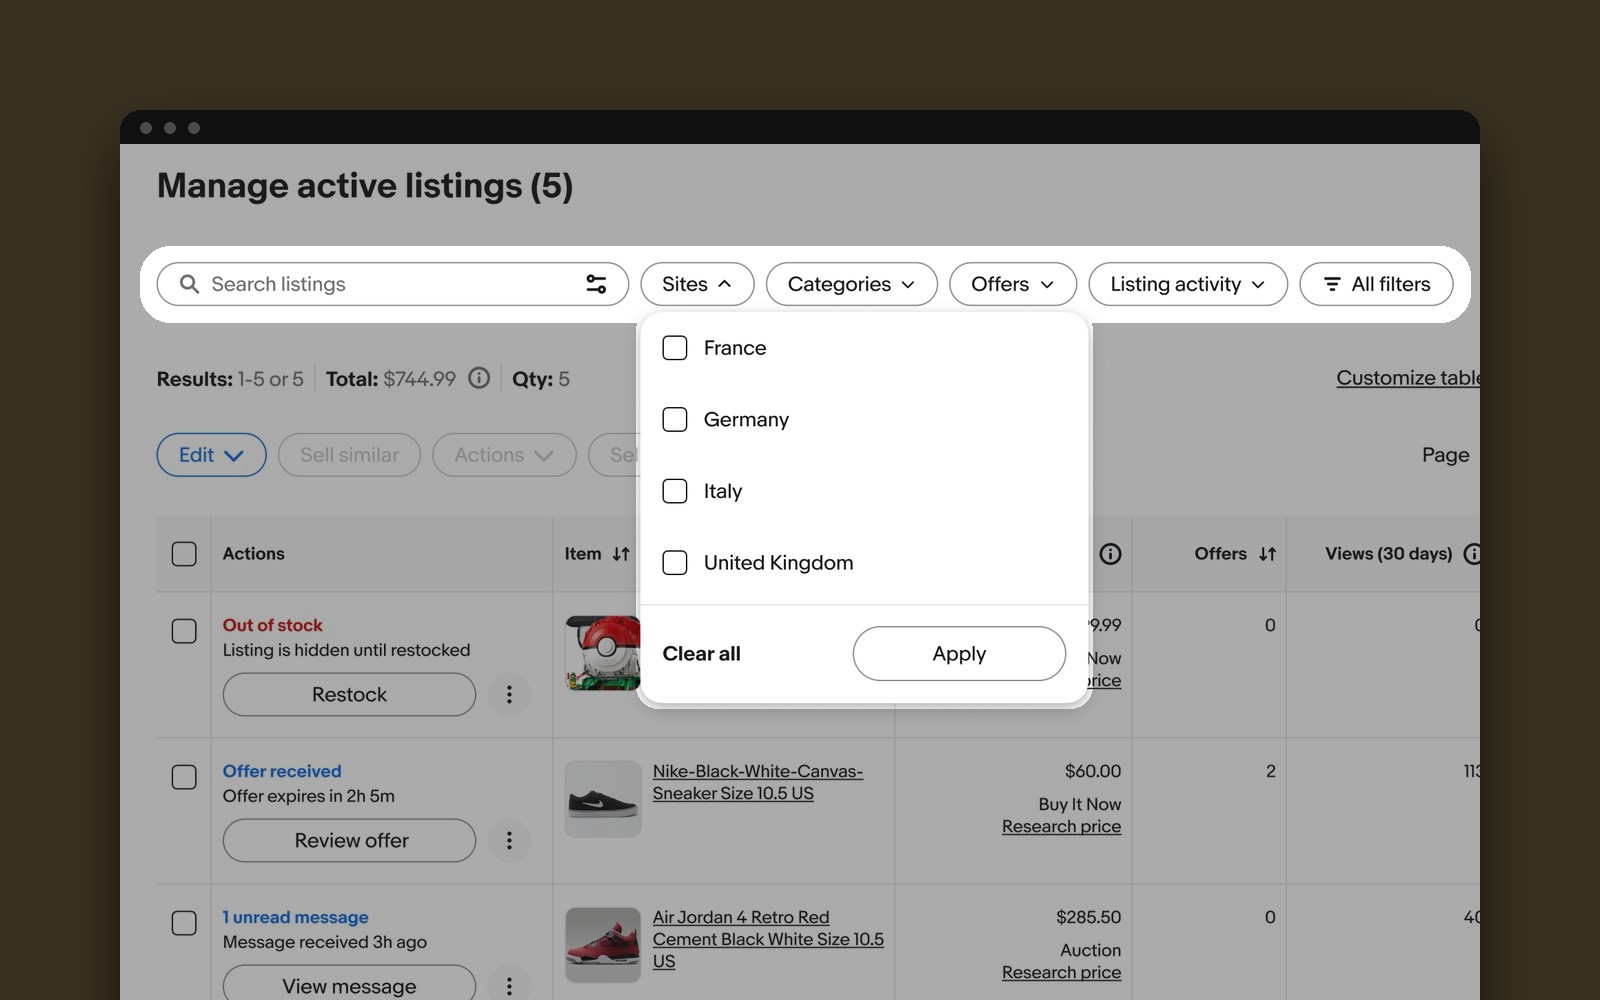This screenshot has height=1000, width=1600.
Task: Select the unread message listing checkbox
Action: point(184,923)
